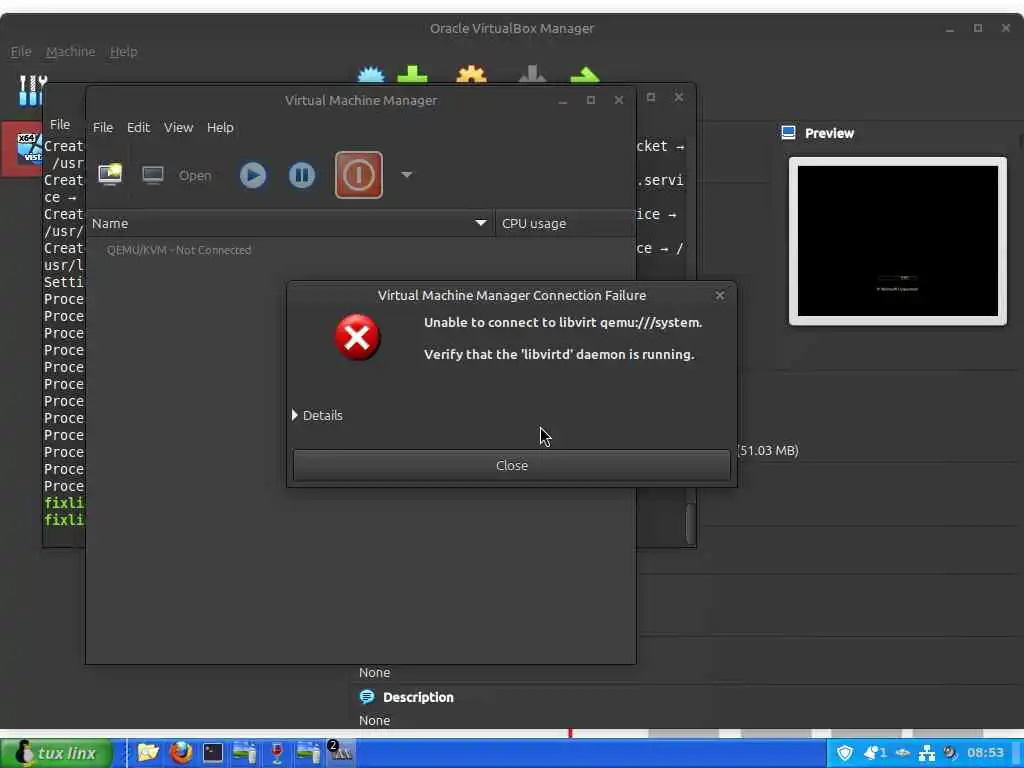Open Virtual Machine Manager File menu
Image resolution: width=1024 pixels, height=768 pixels.
coord(103,127)
